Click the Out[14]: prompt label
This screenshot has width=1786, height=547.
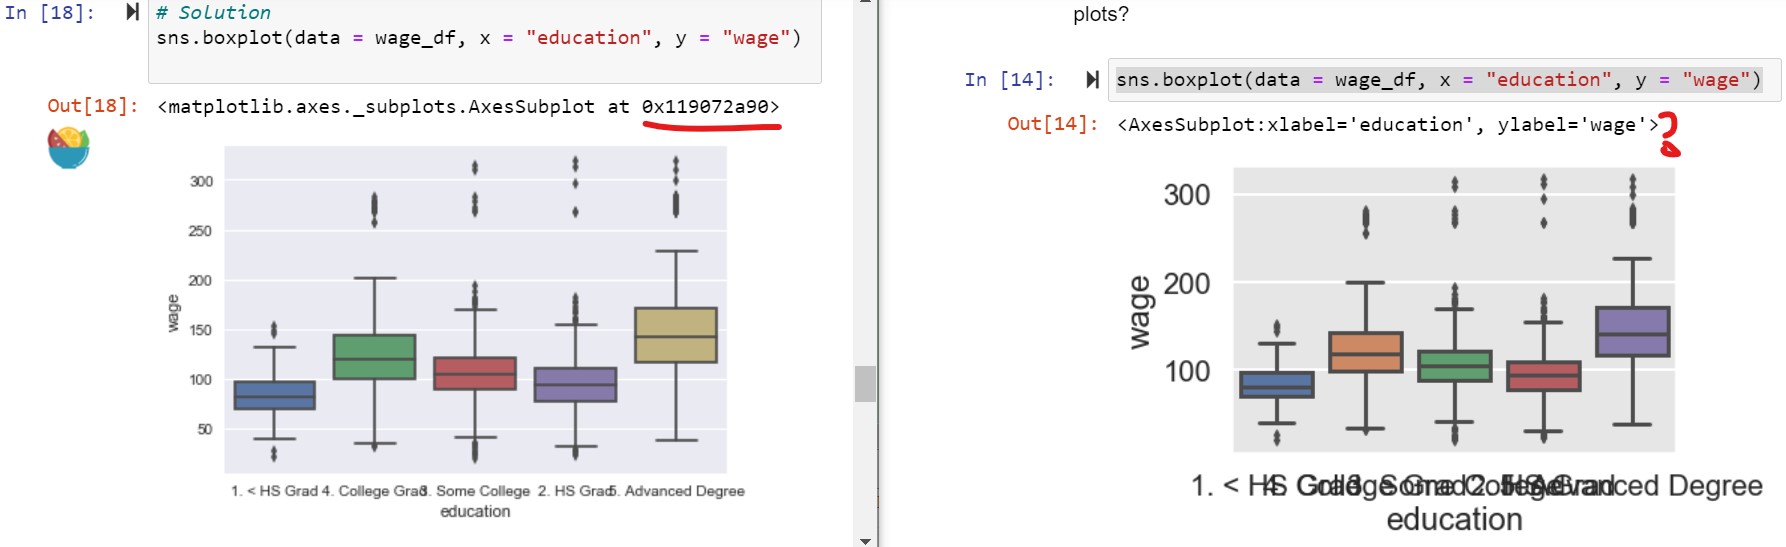tap(1053, 124)
